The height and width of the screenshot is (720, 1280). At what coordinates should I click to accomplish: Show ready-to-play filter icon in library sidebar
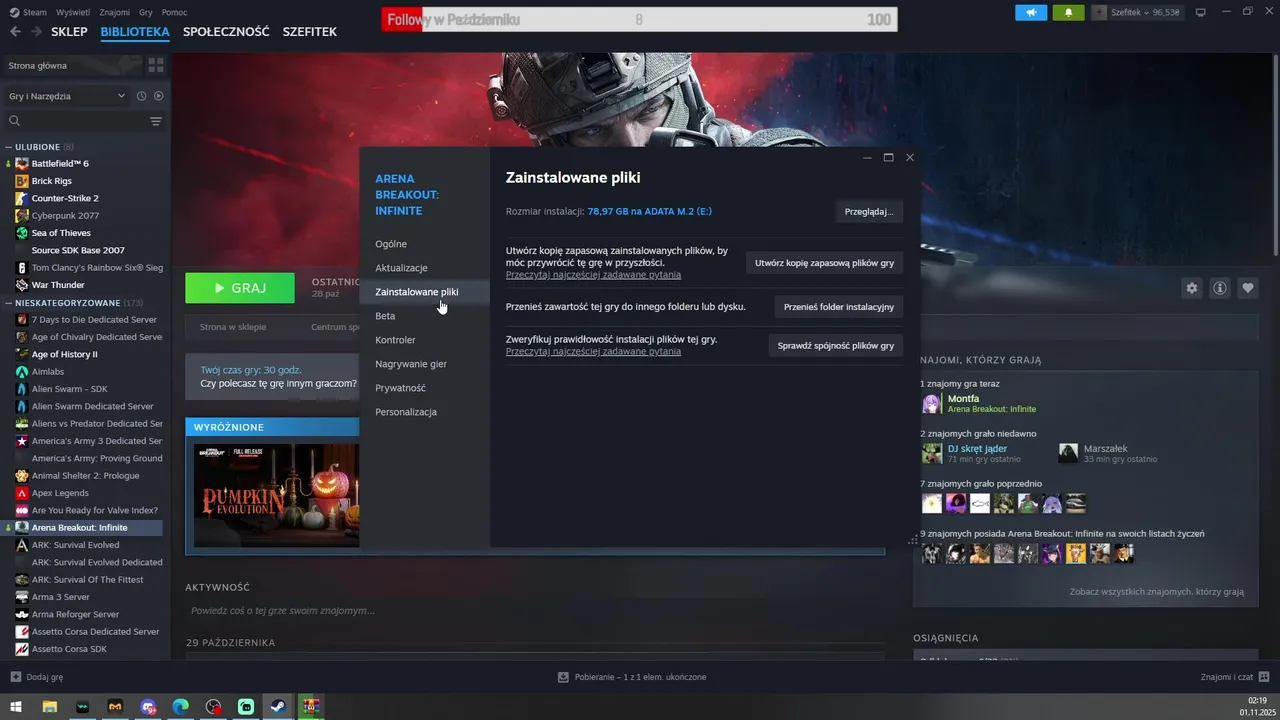tap(158, 96)
